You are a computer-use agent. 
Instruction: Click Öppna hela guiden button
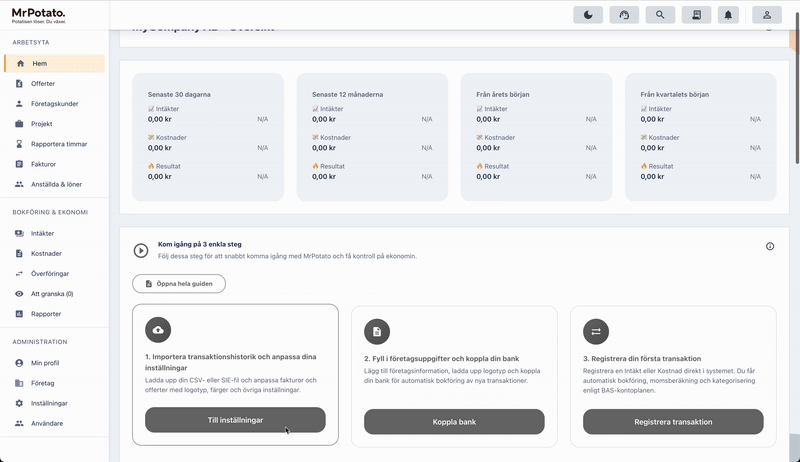coord(179,284)
